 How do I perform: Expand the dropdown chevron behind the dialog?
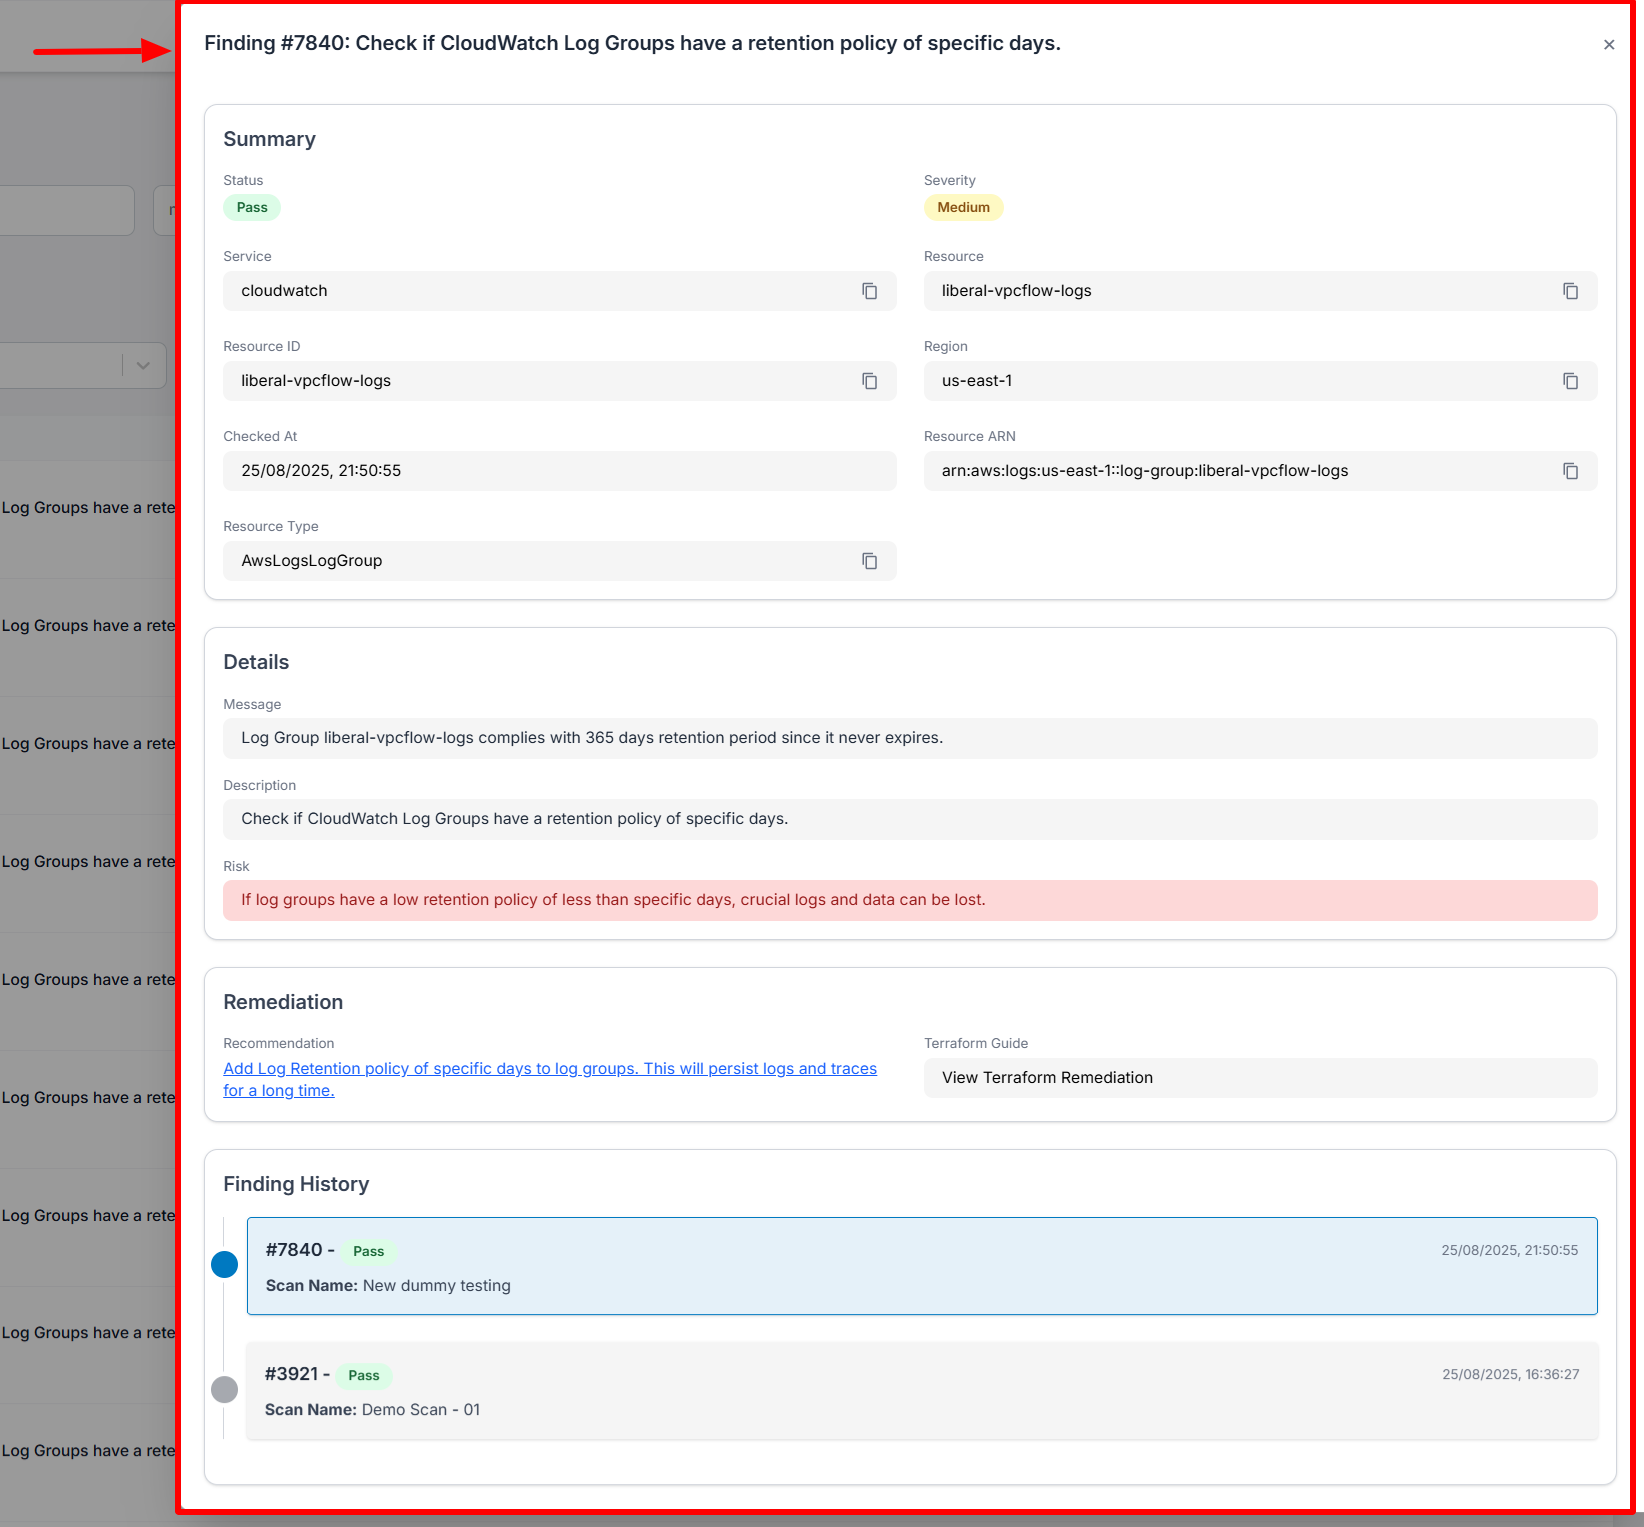click(143, 366)
